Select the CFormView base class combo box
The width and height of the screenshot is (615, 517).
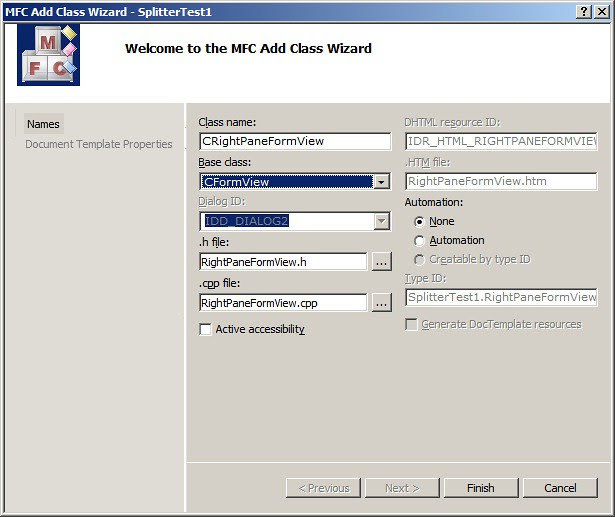point(295,182)
